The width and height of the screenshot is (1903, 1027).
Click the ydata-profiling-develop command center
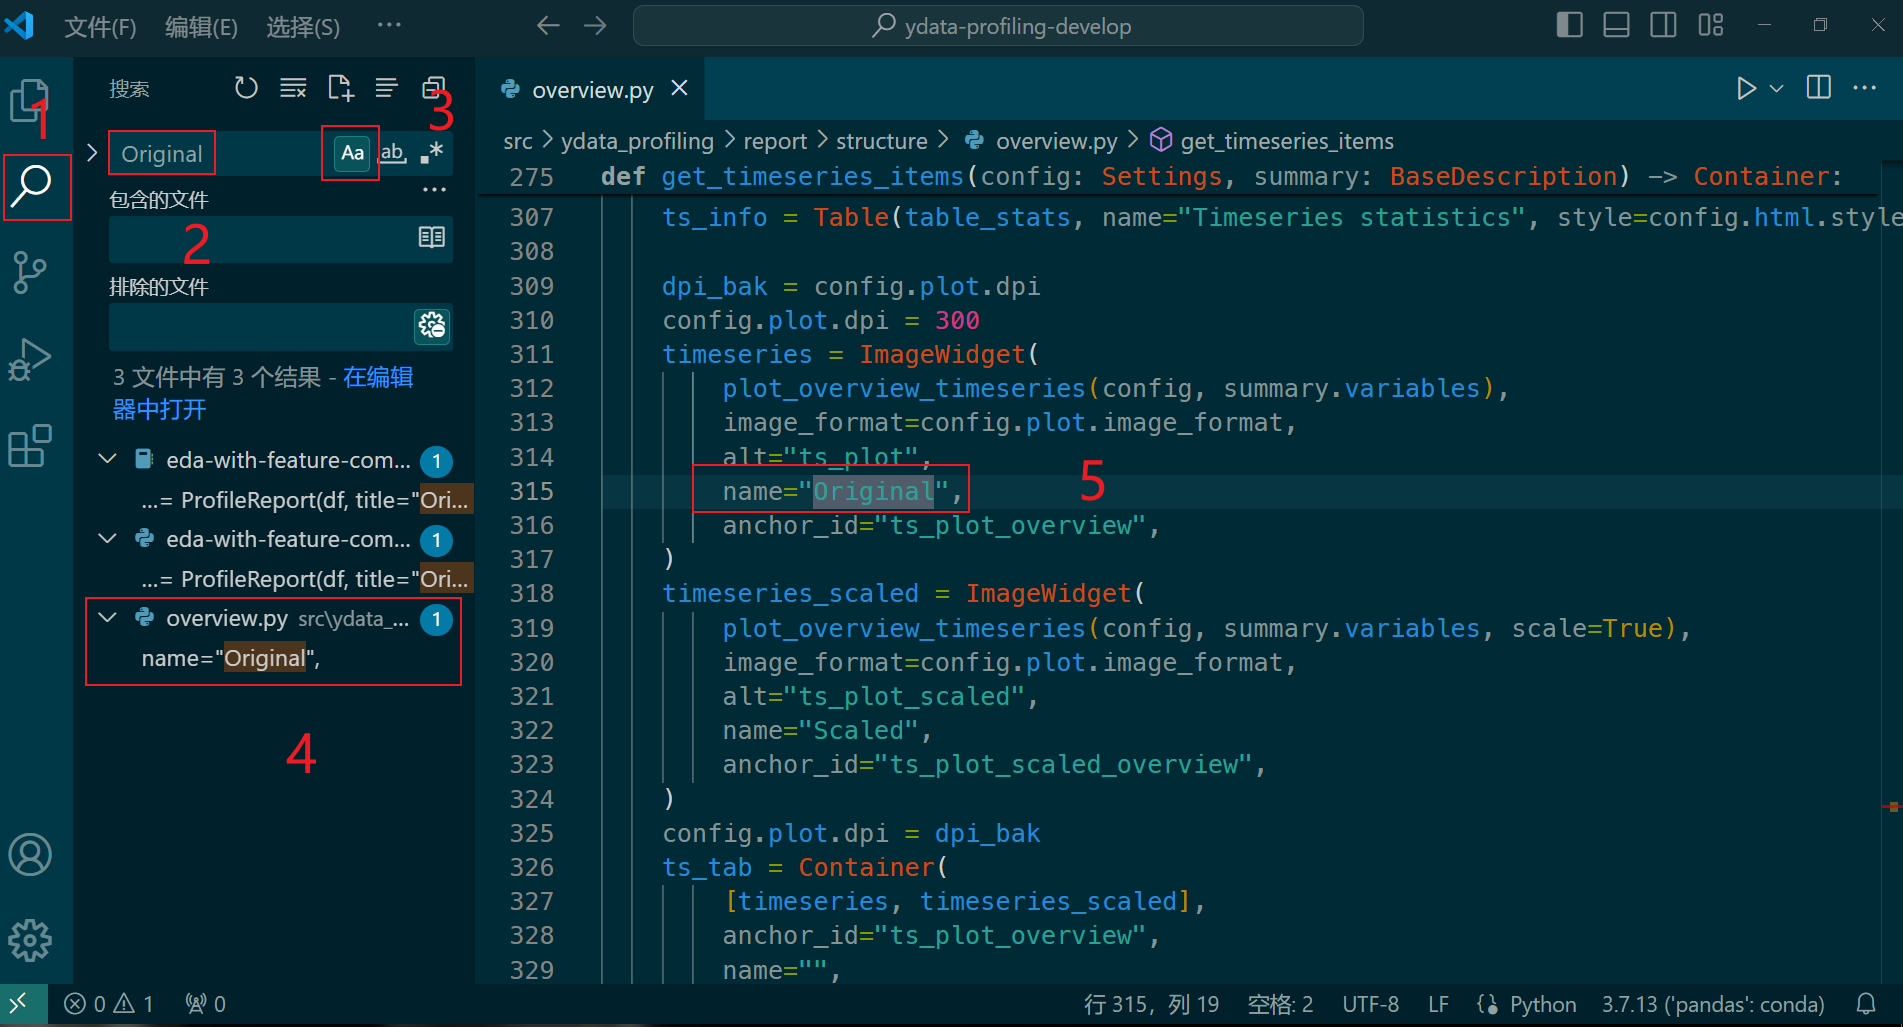(x=998, y=26)
